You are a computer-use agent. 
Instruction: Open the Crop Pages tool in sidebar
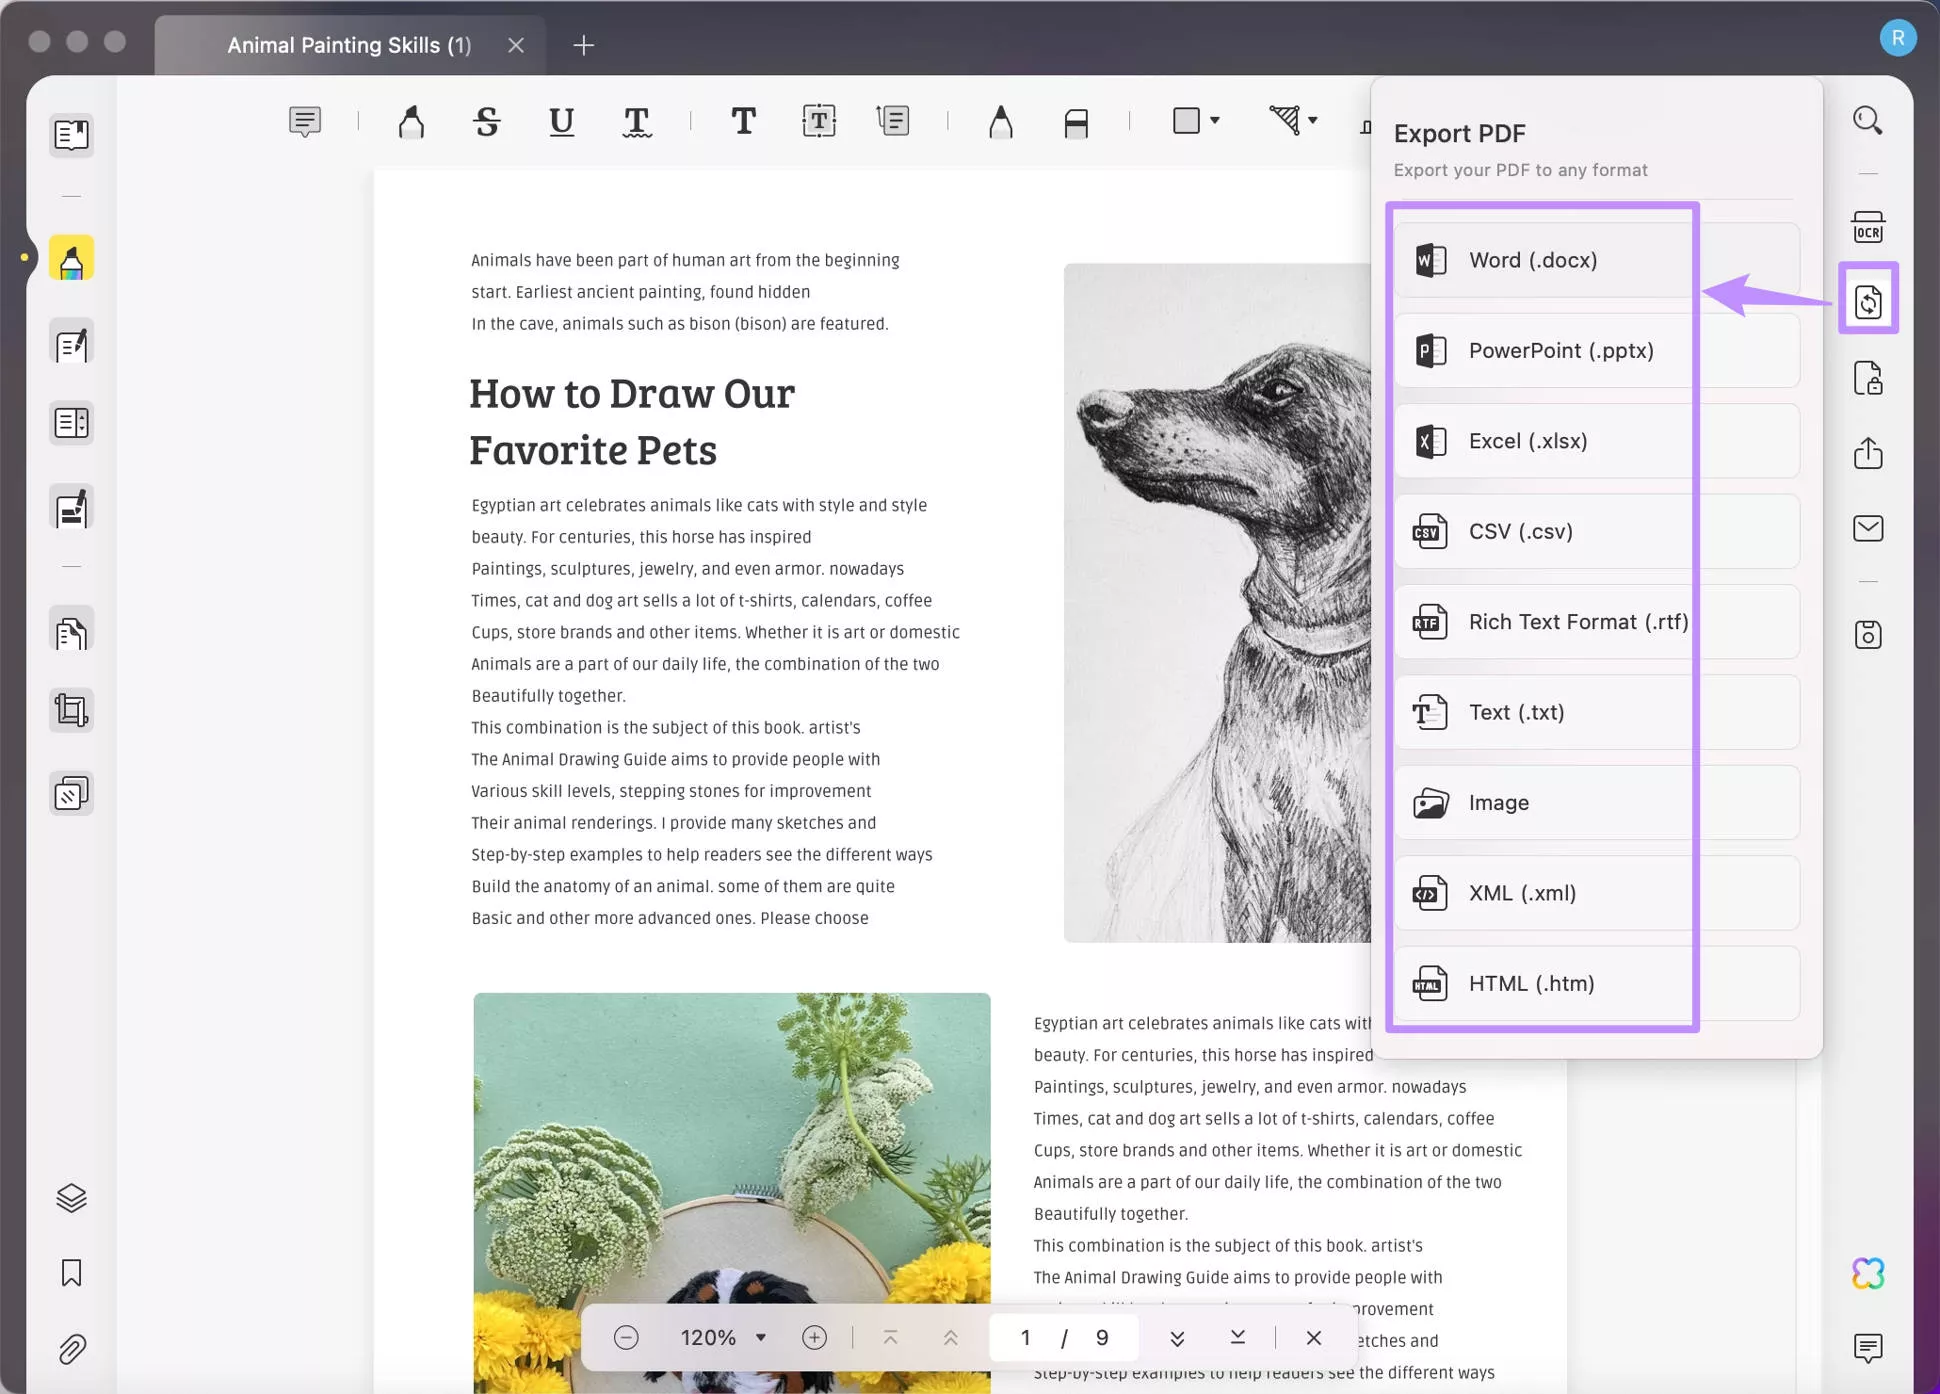click(x=71, y=710)
